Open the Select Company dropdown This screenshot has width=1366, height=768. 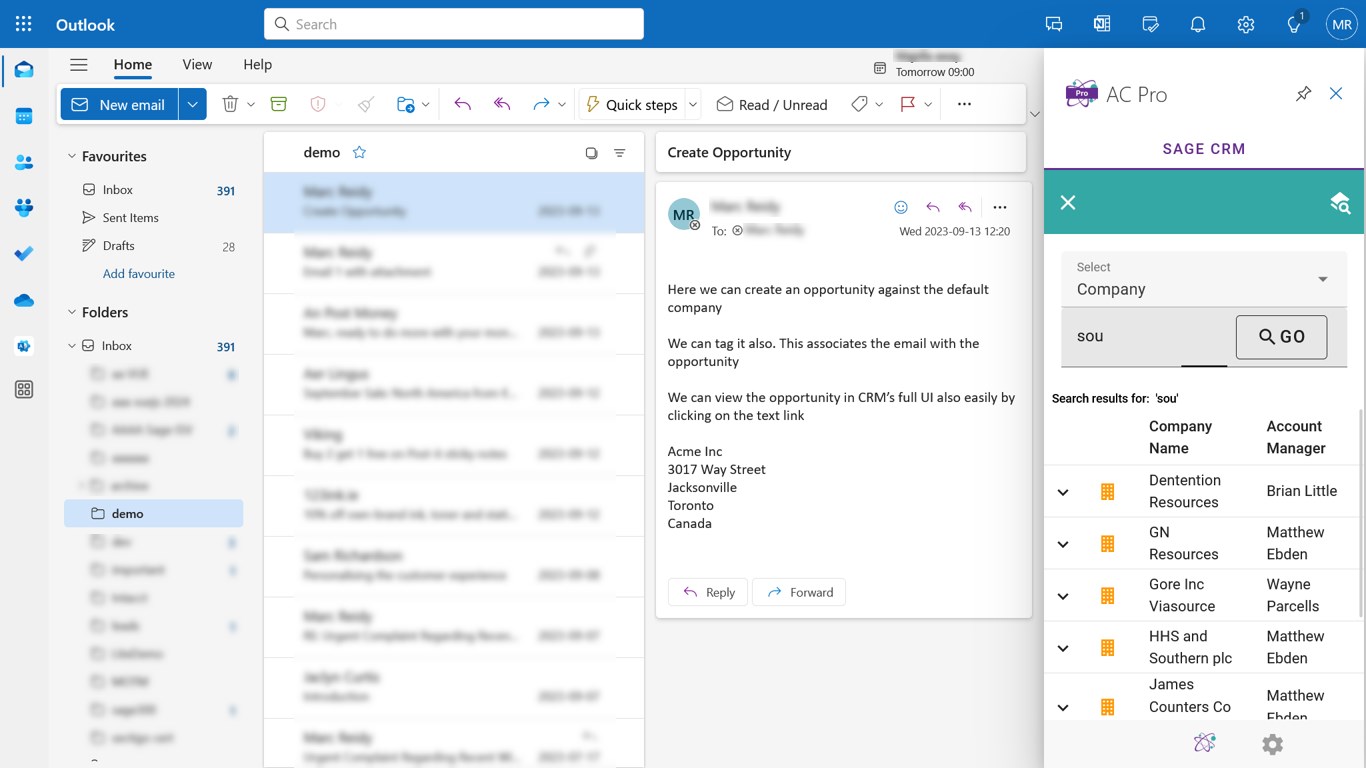tap(1204, 279)
